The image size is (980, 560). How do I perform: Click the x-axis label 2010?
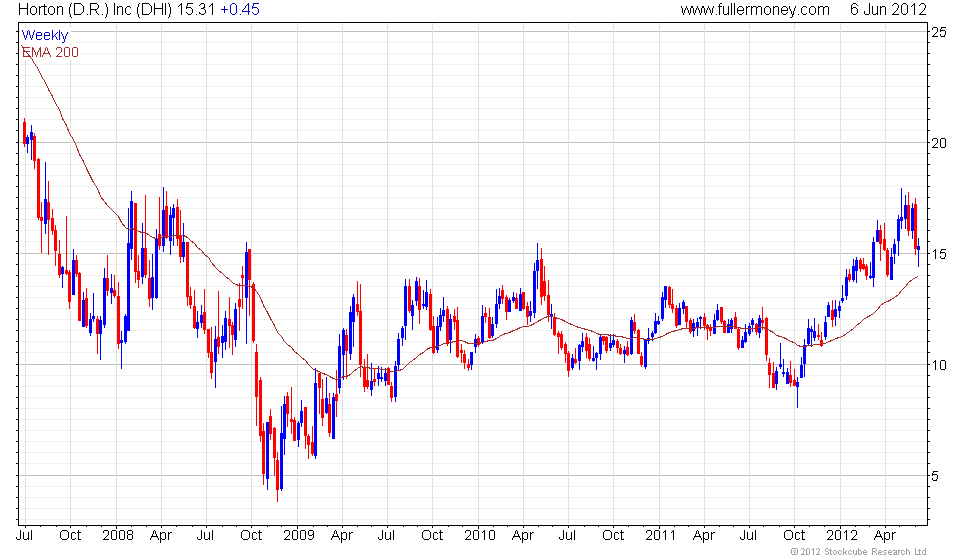pos(479,536)
